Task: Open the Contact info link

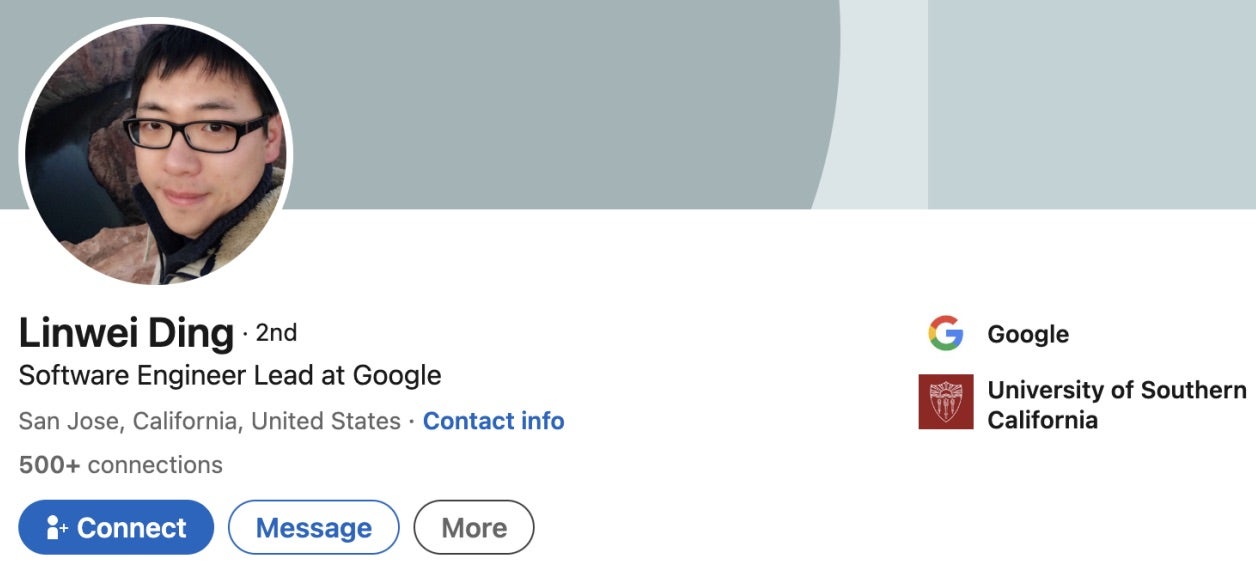Action: click(x=493, y=421)
